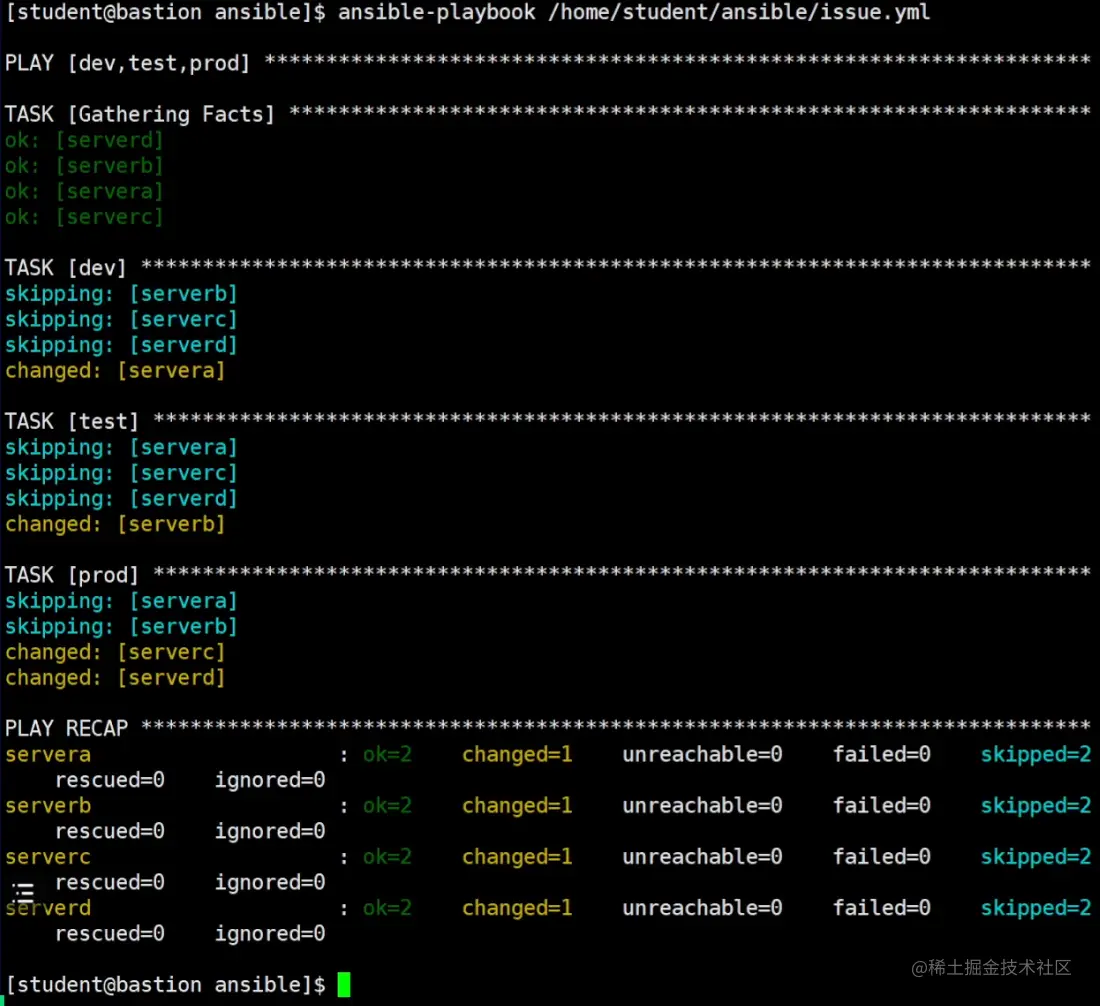Click the TASK [Gathering Facts] header
1100x1006 pixels.
[139, 114]
